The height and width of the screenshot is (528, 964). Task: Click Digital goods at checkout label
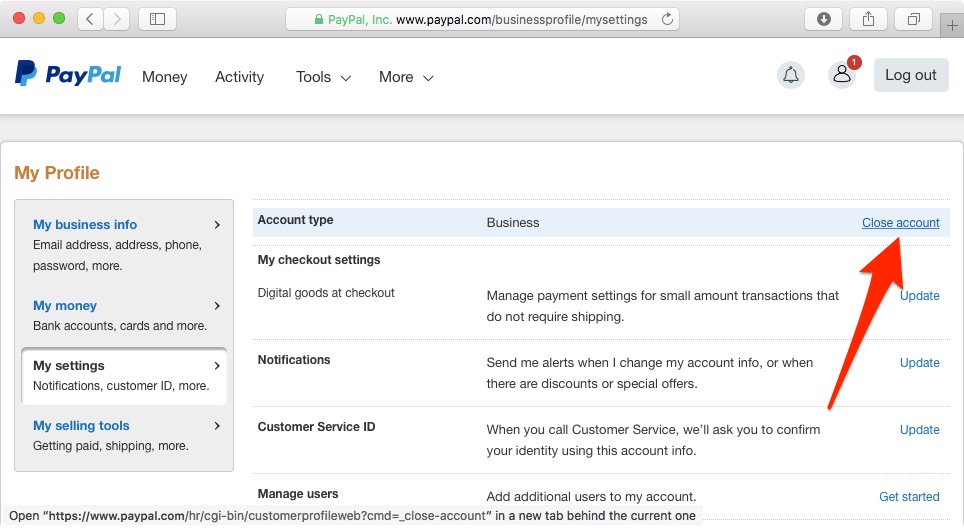click(x=326, y=293)
